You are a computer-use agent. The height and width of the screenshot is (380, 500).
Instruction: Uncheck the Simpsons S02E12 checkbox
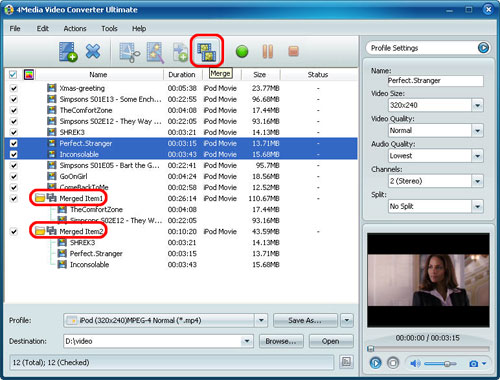coord(14,121)
